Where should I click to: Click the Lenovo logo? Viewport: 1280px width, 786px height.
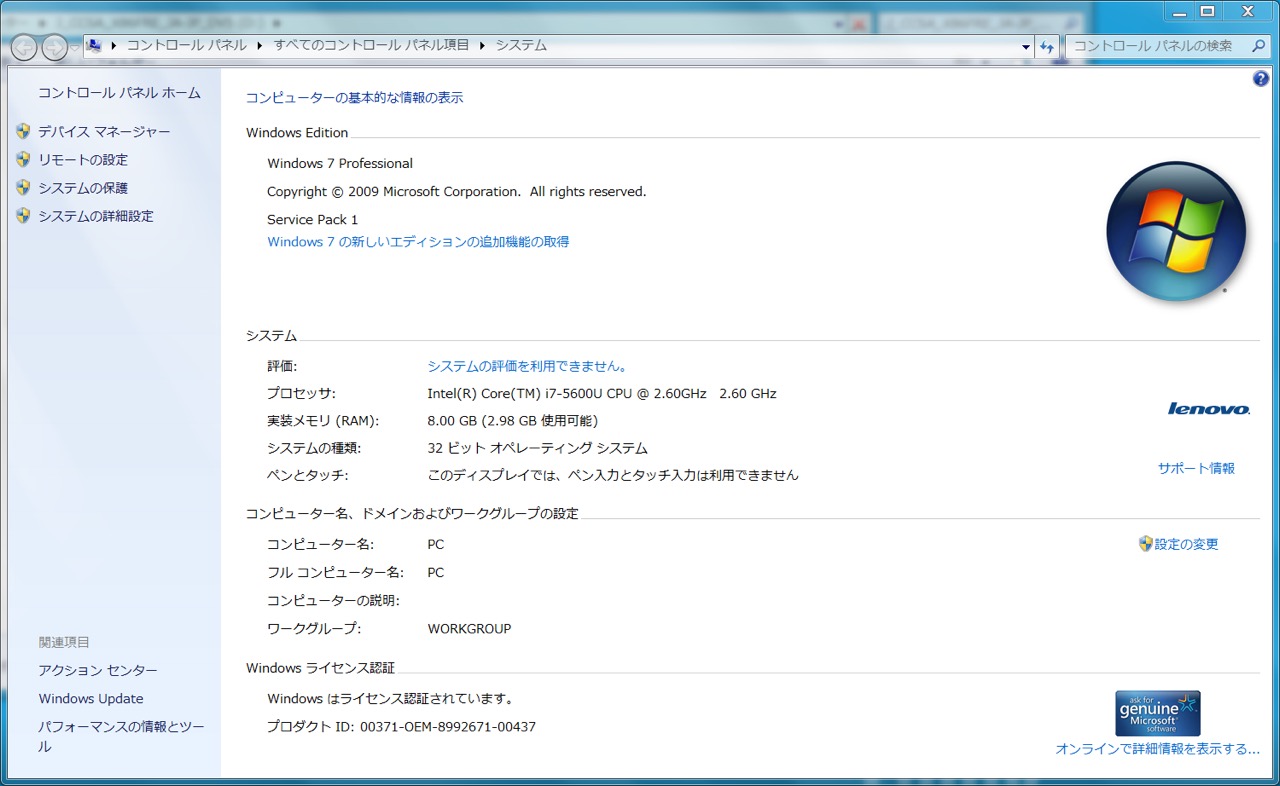pyautogui.click(x=1209, y=408)
